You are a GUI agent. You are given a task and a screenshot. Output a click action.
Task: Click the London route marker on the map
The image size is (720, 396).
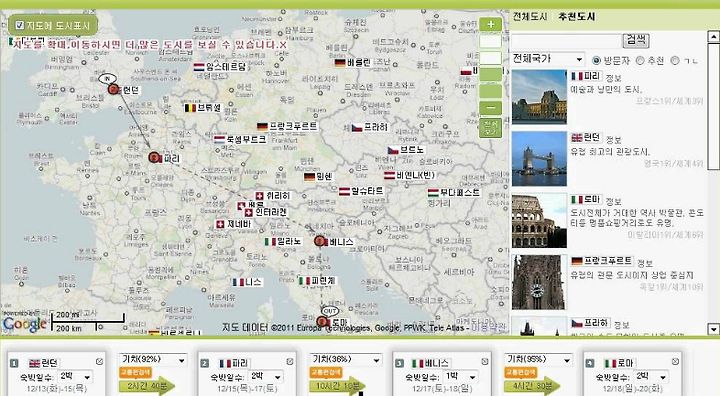tap(113, 89)
